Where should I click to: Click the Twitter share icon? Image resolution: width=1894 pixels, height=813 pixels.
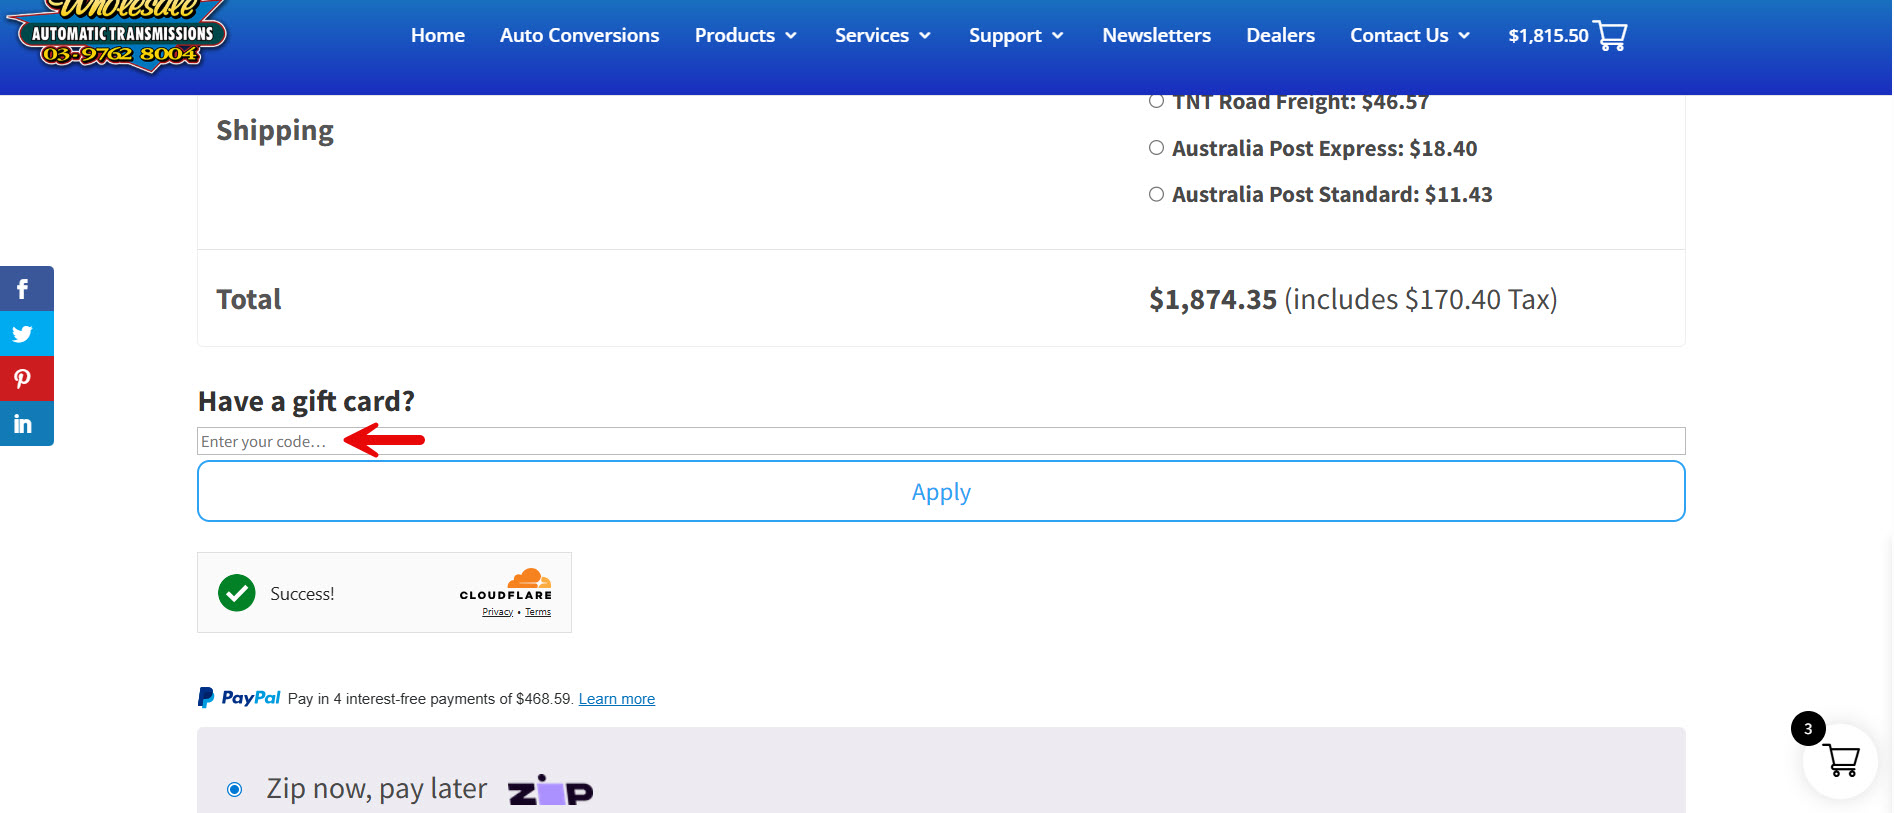[x=23, y=334]
